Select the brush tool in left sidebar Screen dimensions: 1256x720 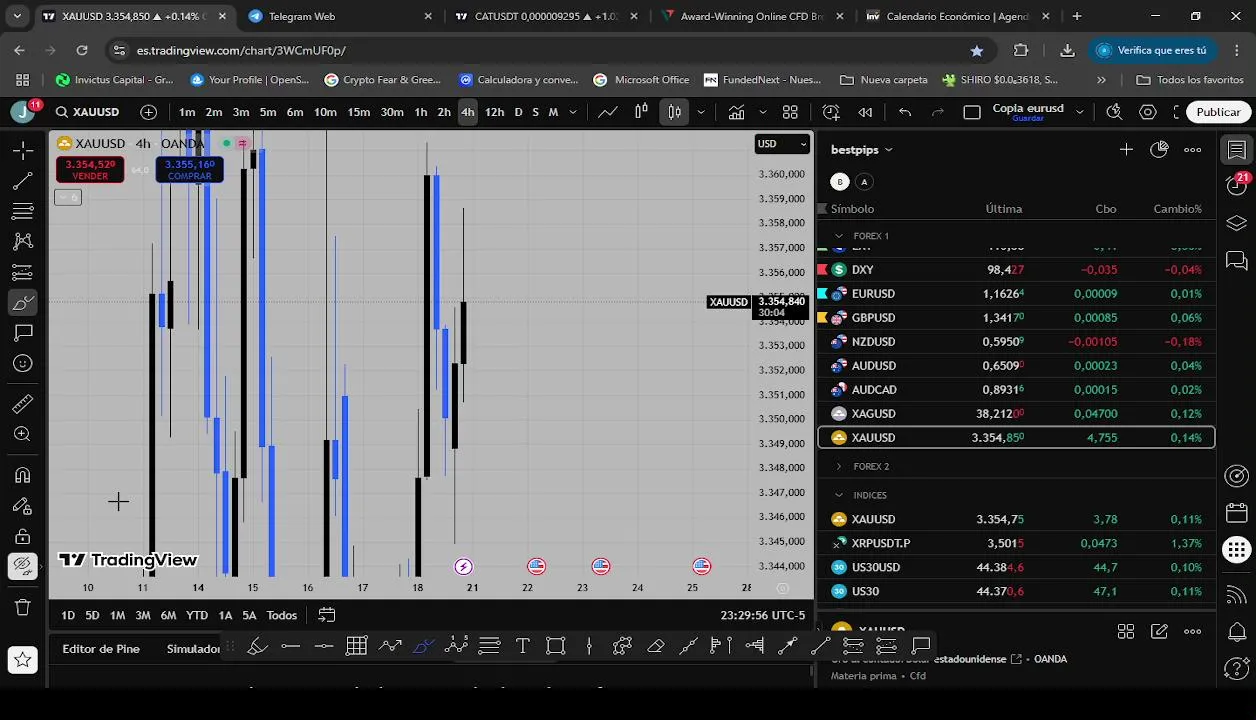[x=22, y=302]
